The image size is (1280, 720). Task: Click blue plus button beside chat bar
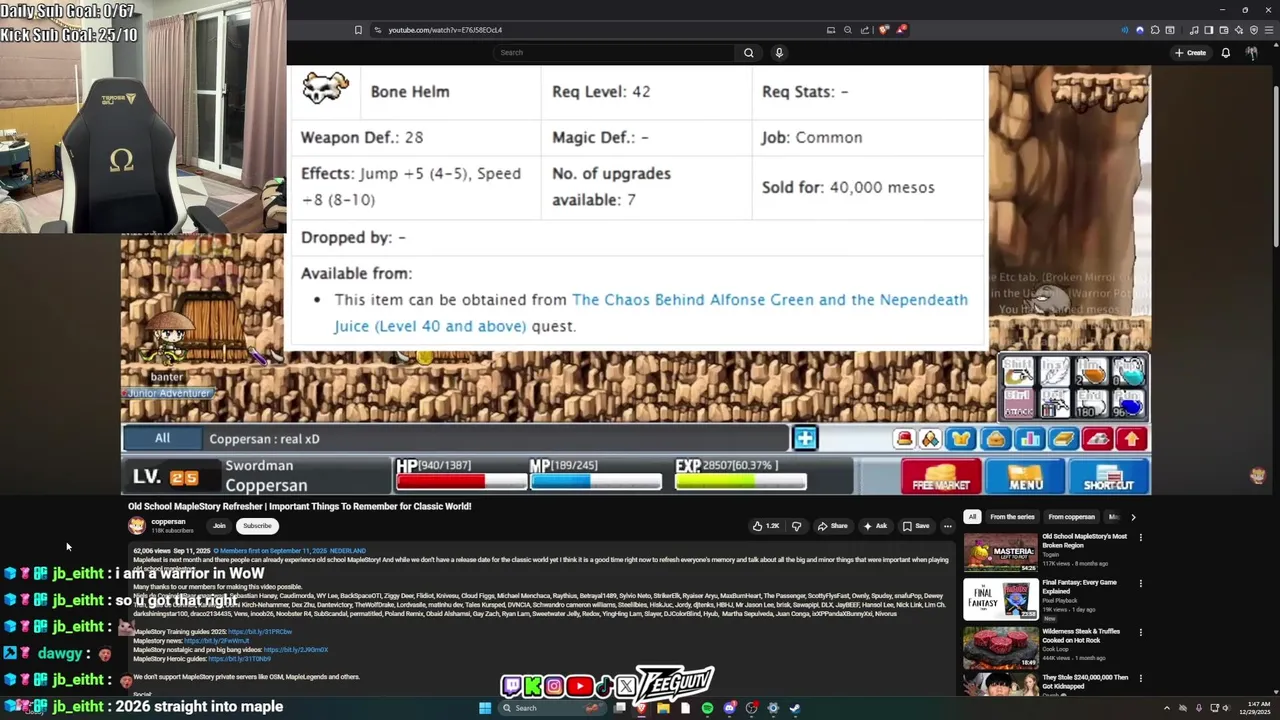pyautogui.click(x=805, y=438)
